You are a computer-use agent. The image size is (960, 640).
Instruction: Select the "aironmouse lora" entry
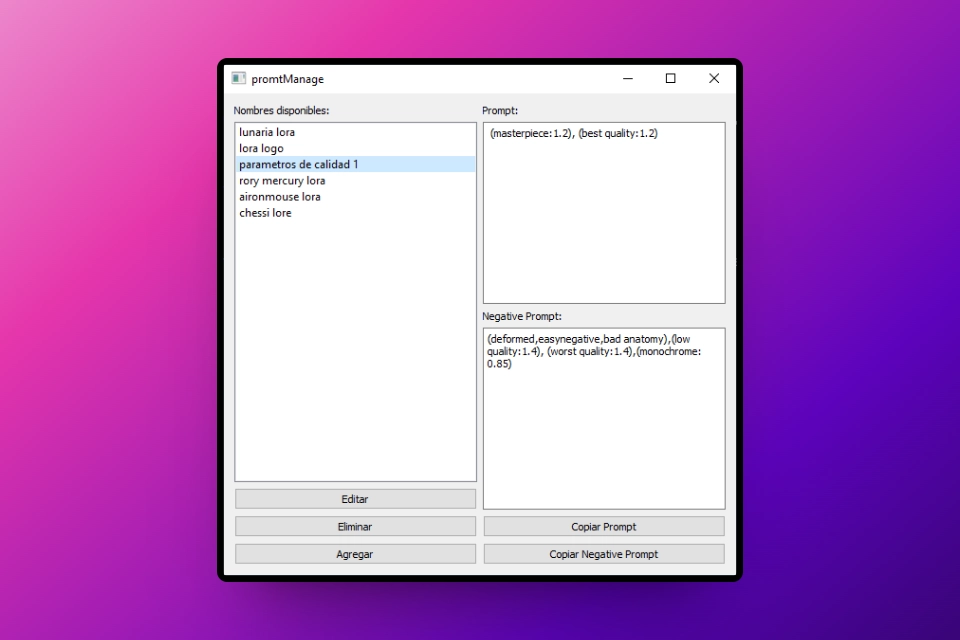point(280,196)
